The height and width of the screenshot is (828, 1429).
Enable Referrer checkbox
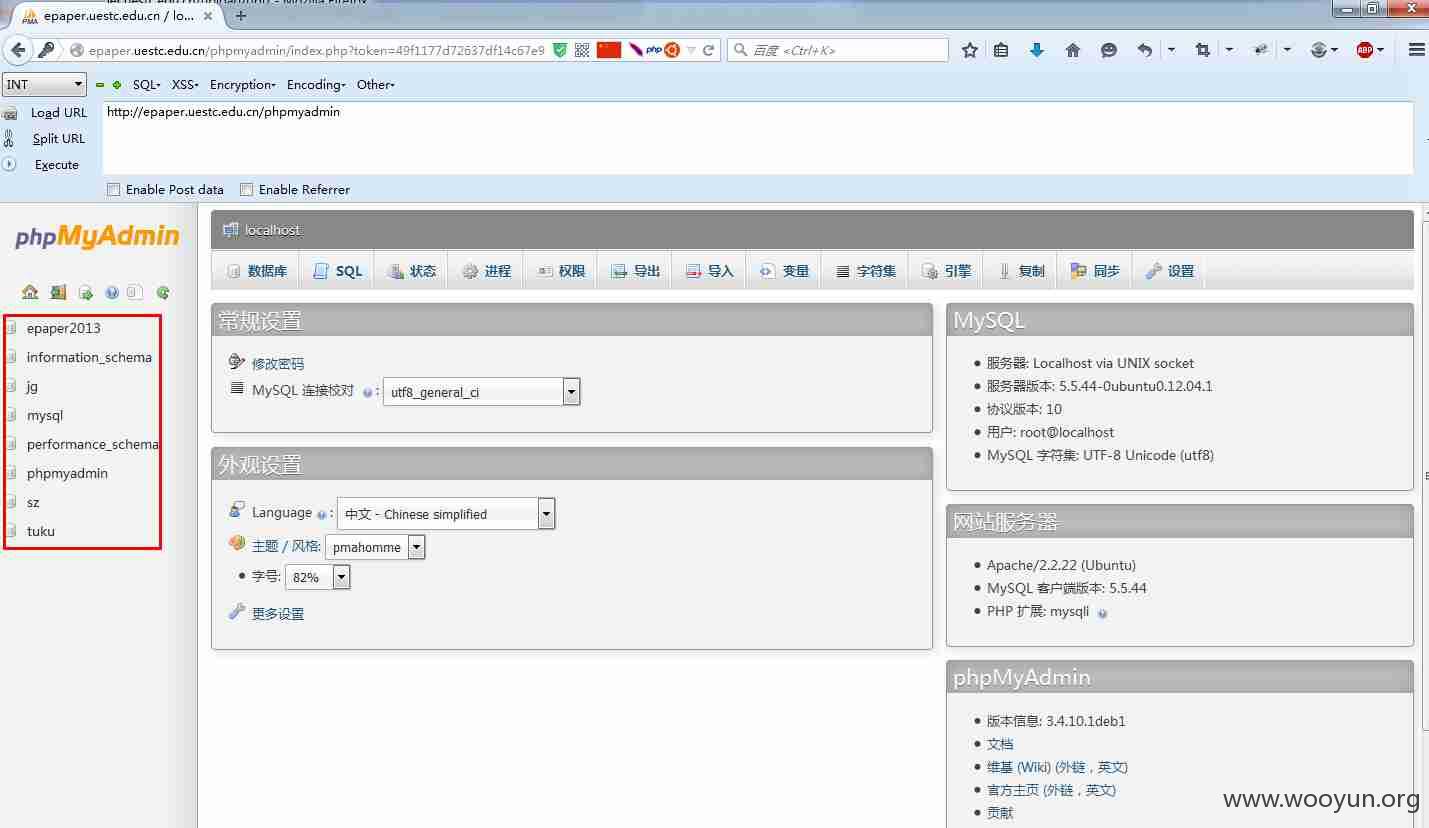tap(246, 190)
